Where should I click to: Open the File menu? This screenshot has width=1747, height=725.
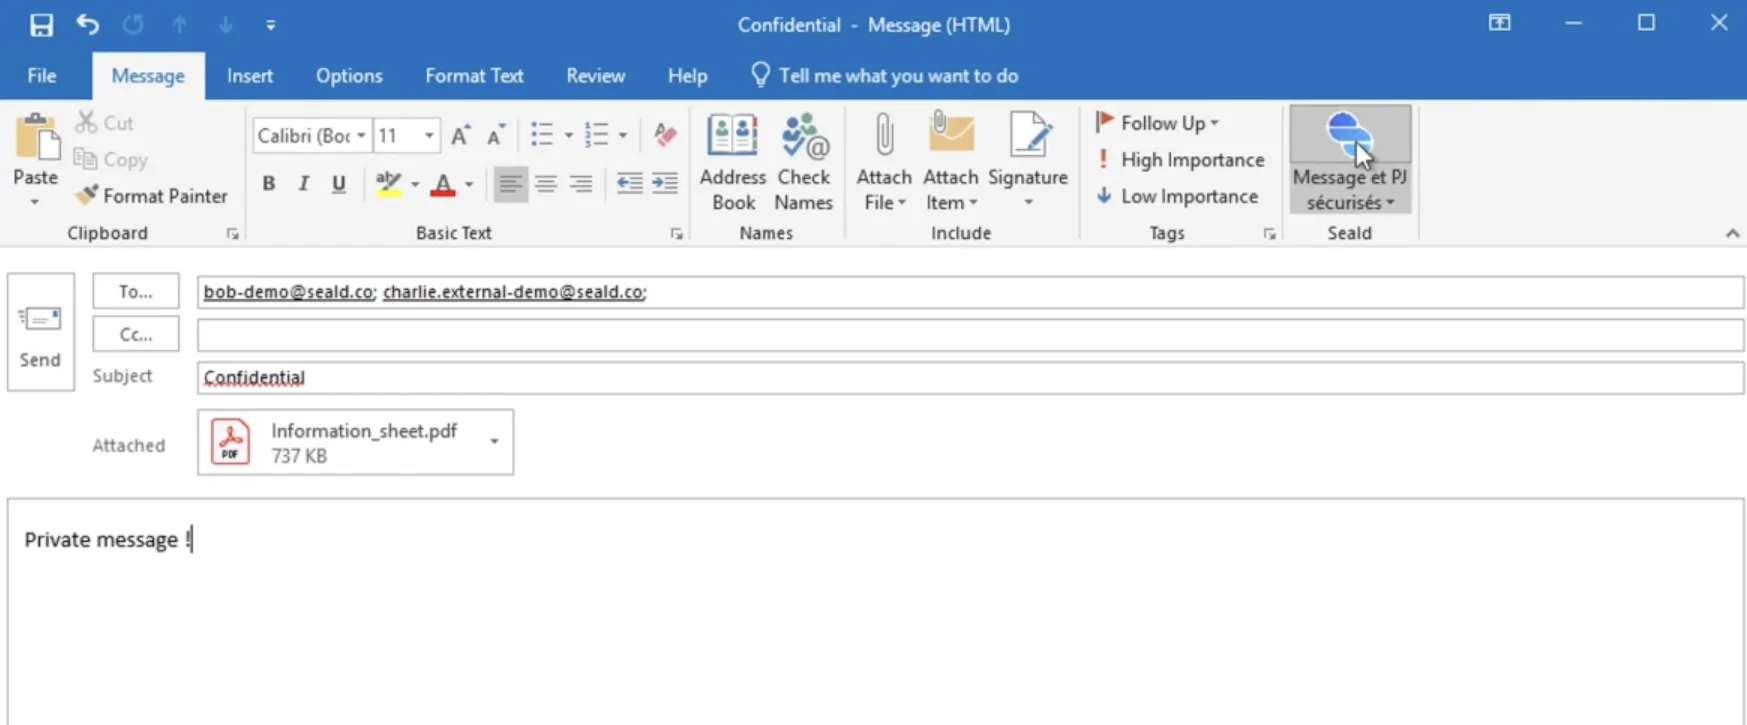[x=42, y=76]
